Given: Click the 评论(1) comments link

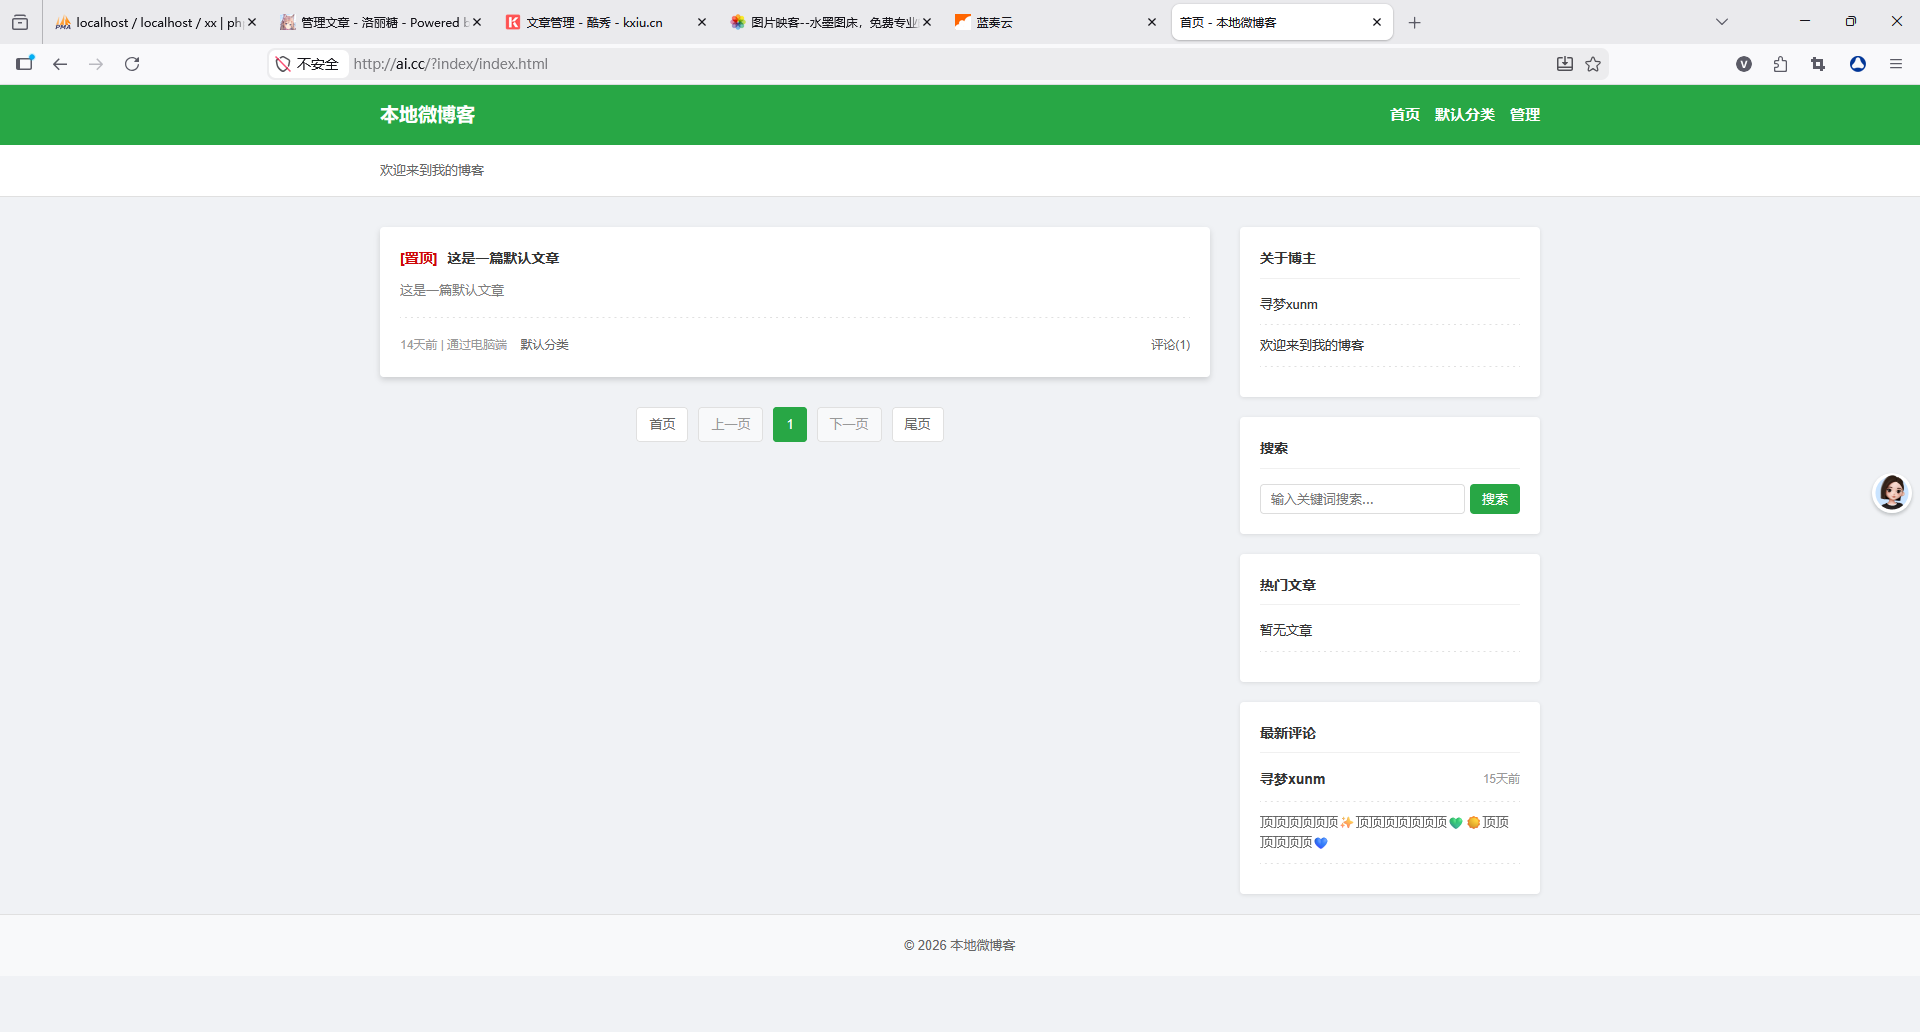Looking at the screenshot, I should tap(1170, 345).
